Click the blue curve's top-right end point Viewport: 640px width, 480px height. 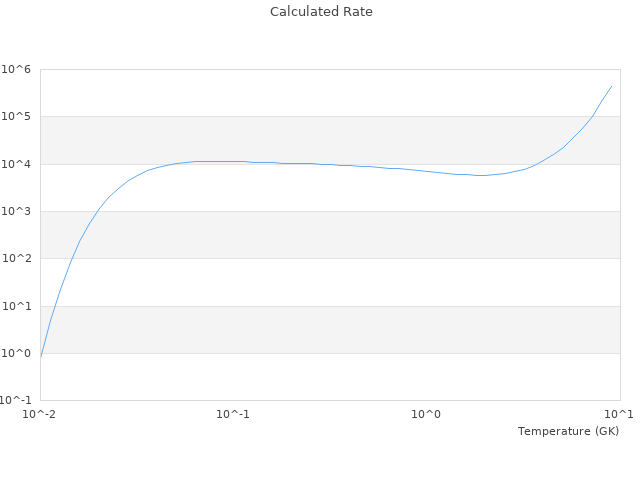(x=611, y=86)
